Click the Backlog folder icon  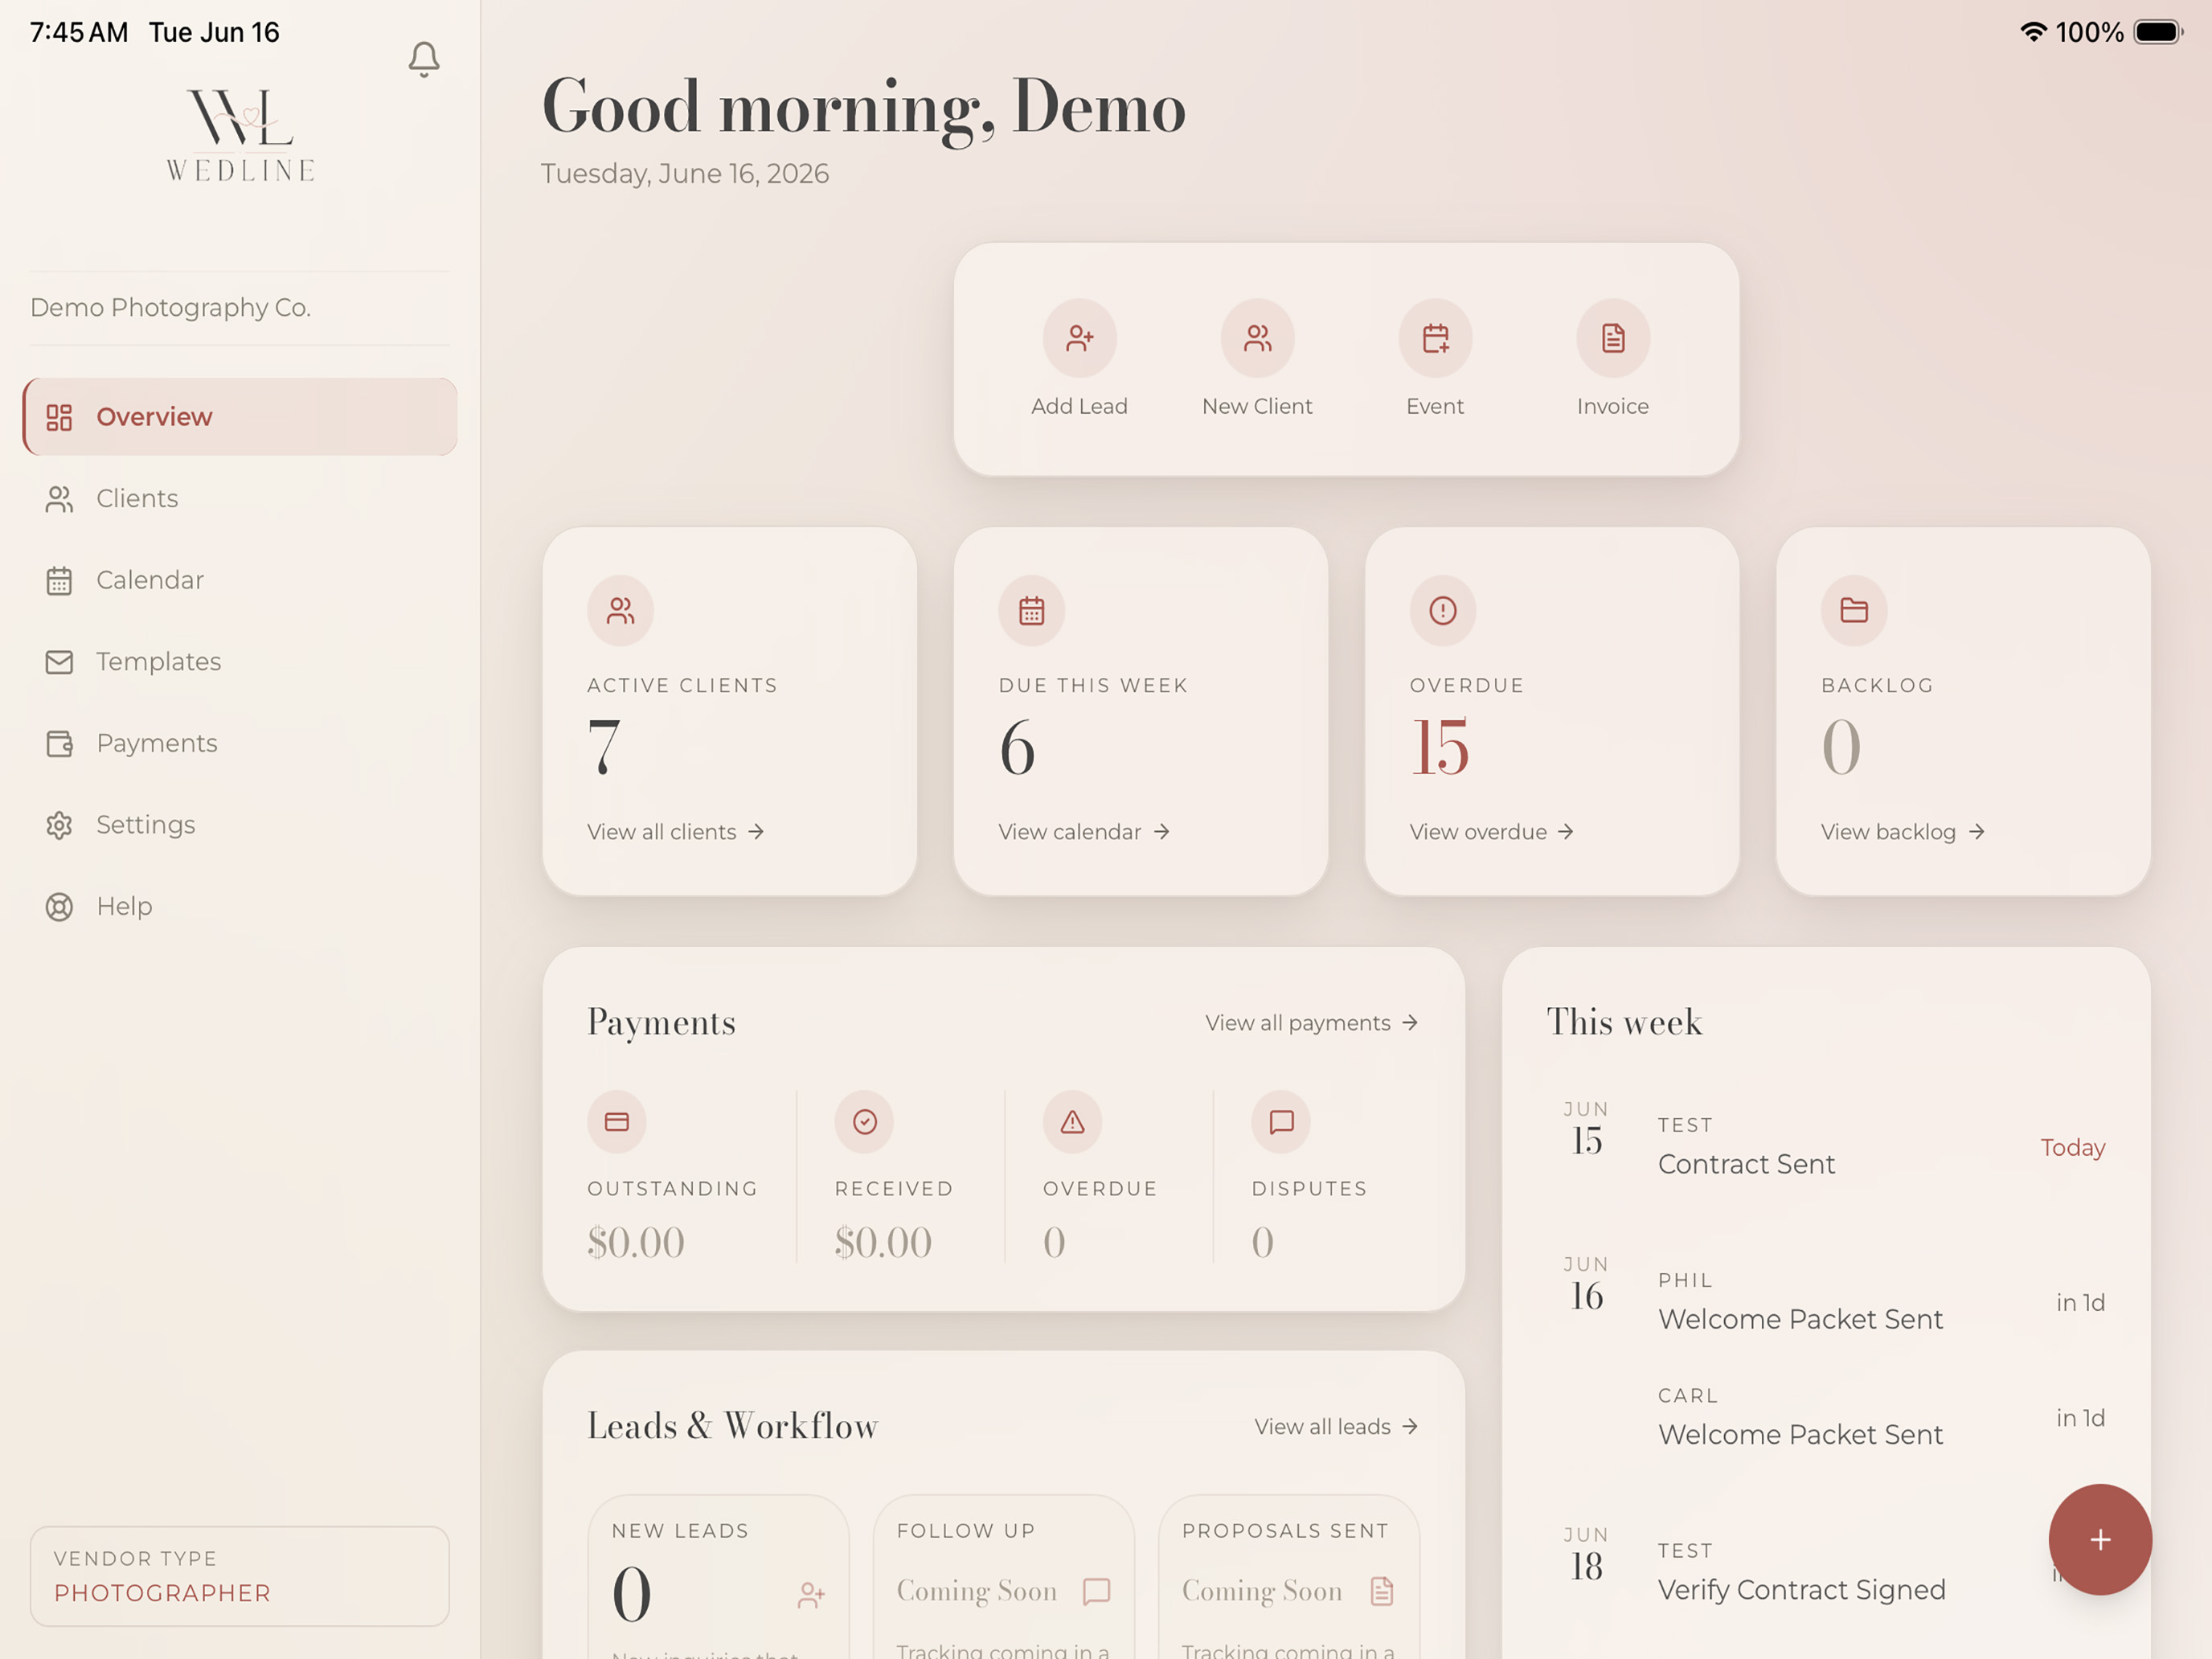click(1854, 610)
